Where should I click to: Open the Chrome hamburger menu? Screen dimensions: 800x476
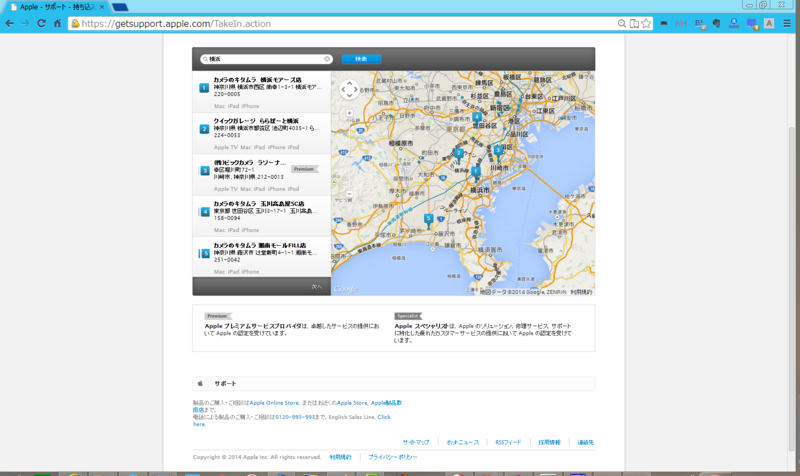(787, 23)
